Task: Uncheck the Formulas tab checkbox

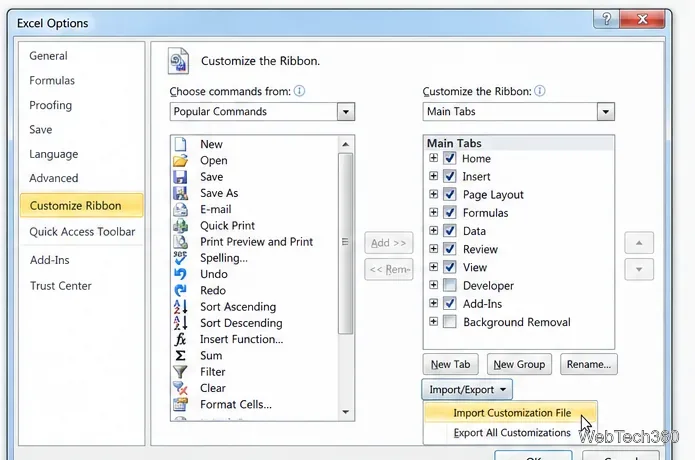Action: tap(449, 213)
